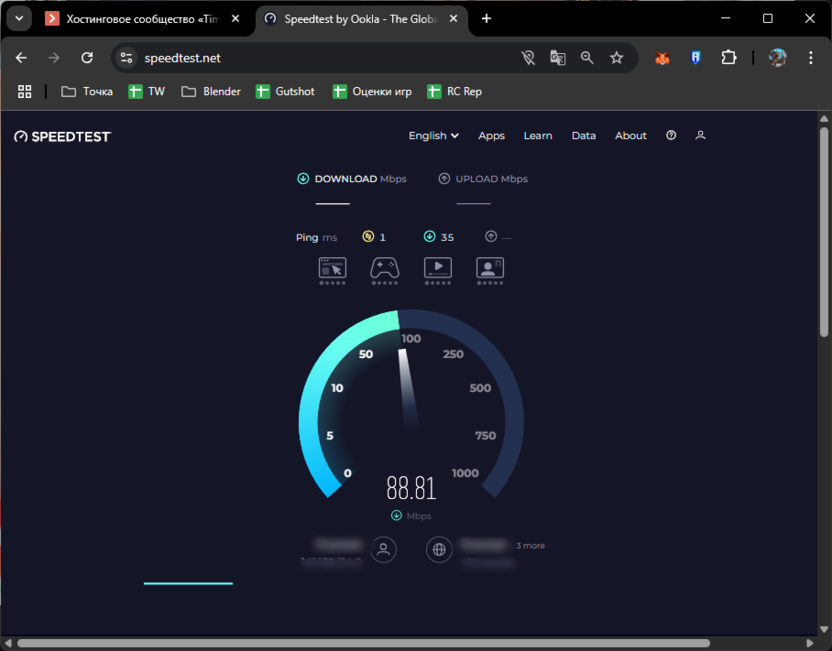Click the globe server icon
The width and height of the screenshot is (832, 651).
[439, 549]
